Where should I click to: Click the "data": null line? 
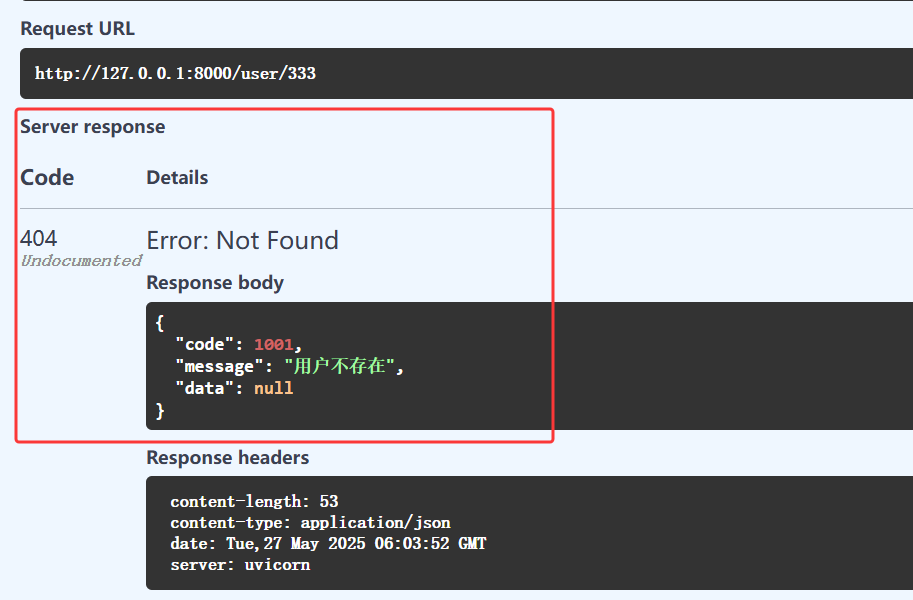(234, 389)
